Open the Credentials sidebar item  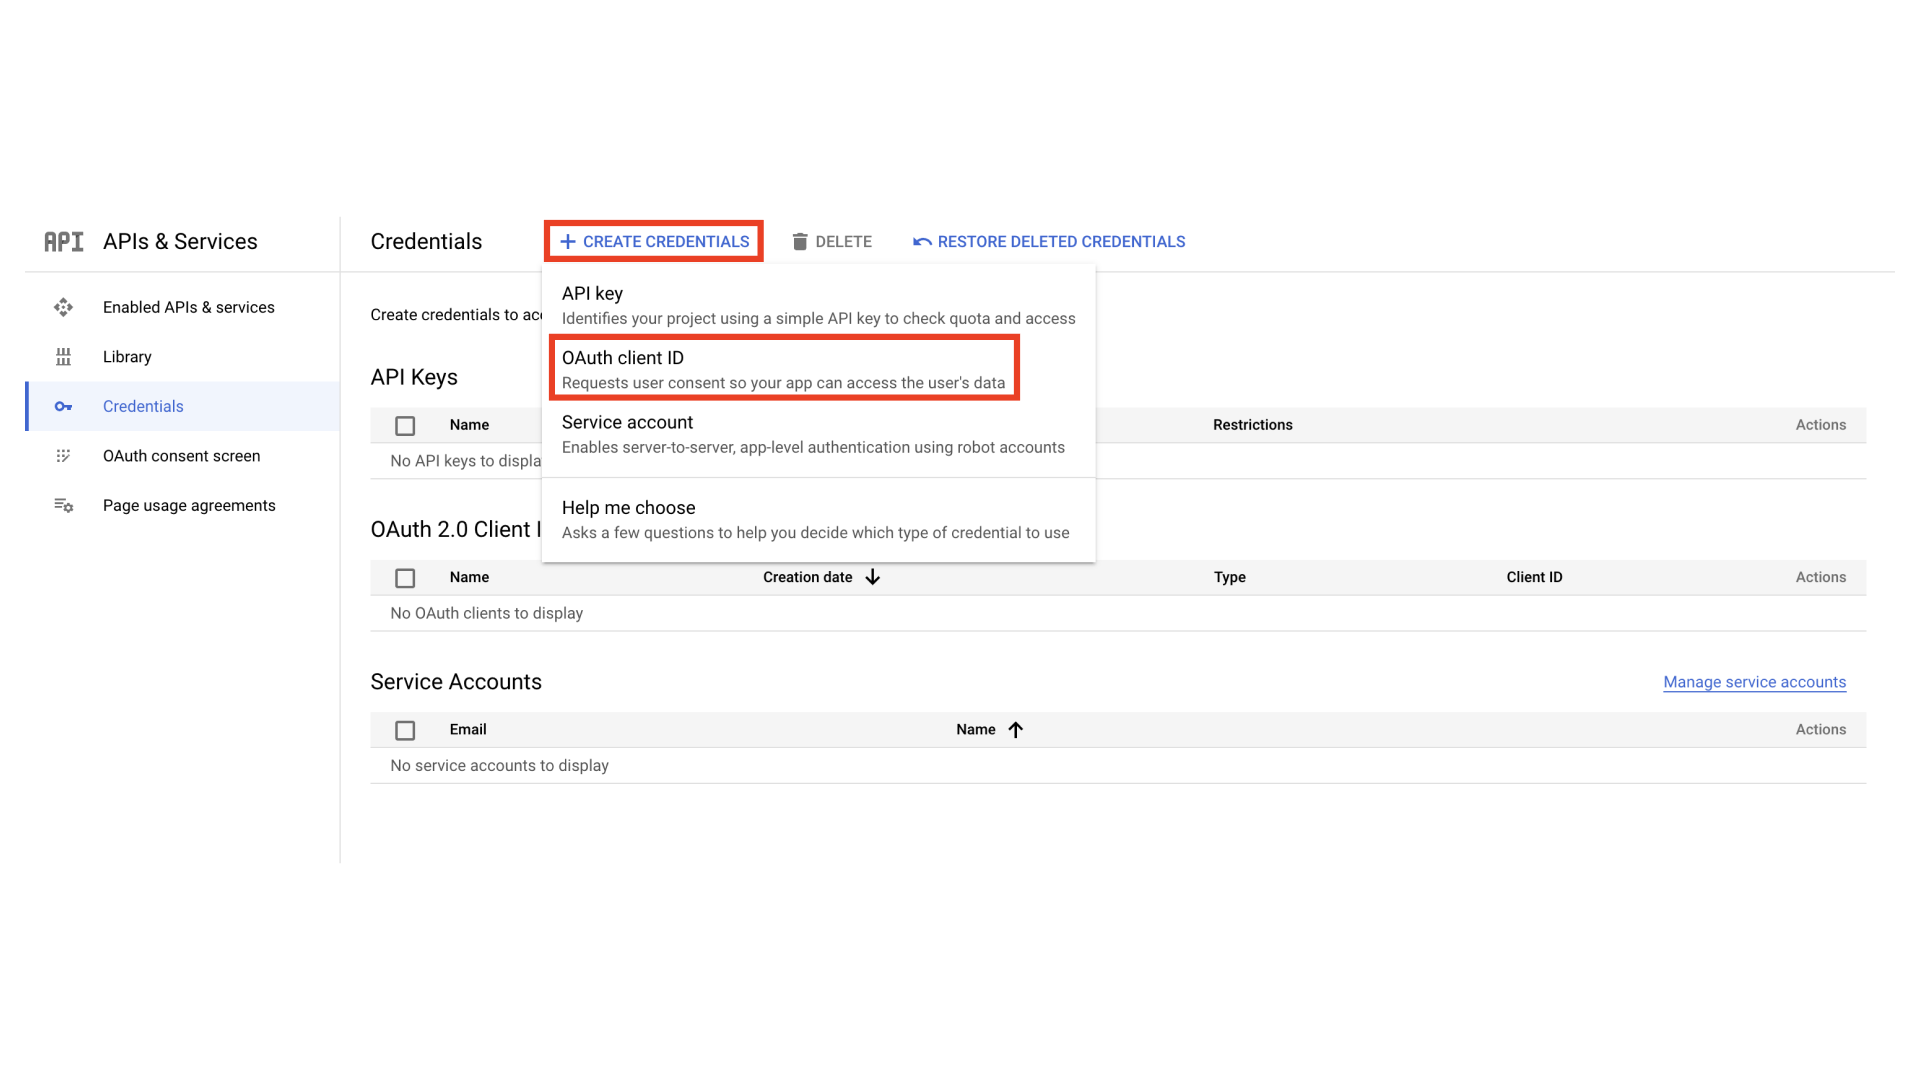coord(182,406)
